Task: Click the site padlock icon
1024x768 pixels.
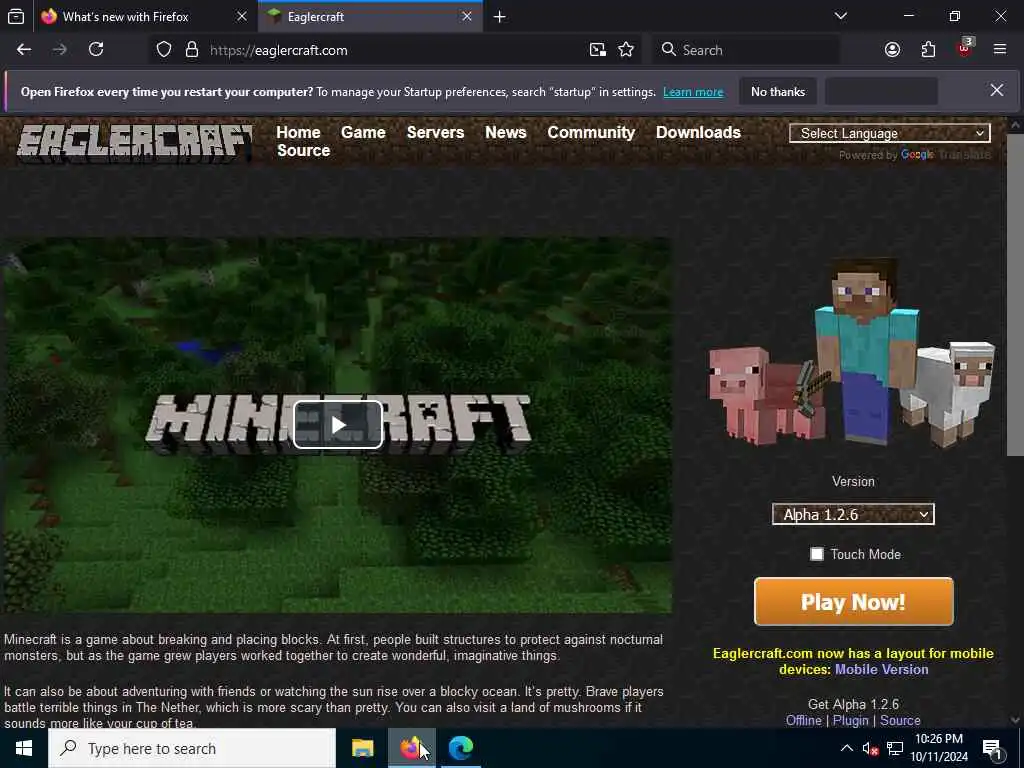Action: [191, 50]
